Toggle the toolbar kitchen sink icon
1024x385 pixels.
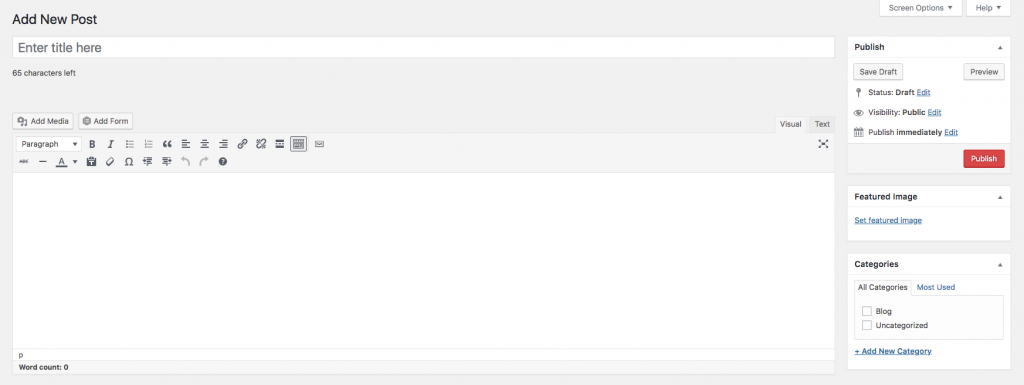click(x=298, y=144)
